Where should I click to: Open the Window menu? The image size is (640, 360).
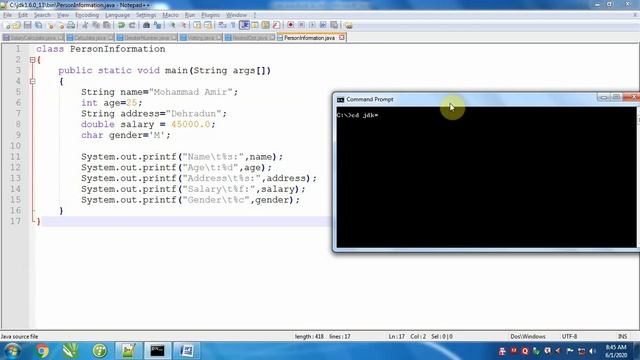(236, 15)
